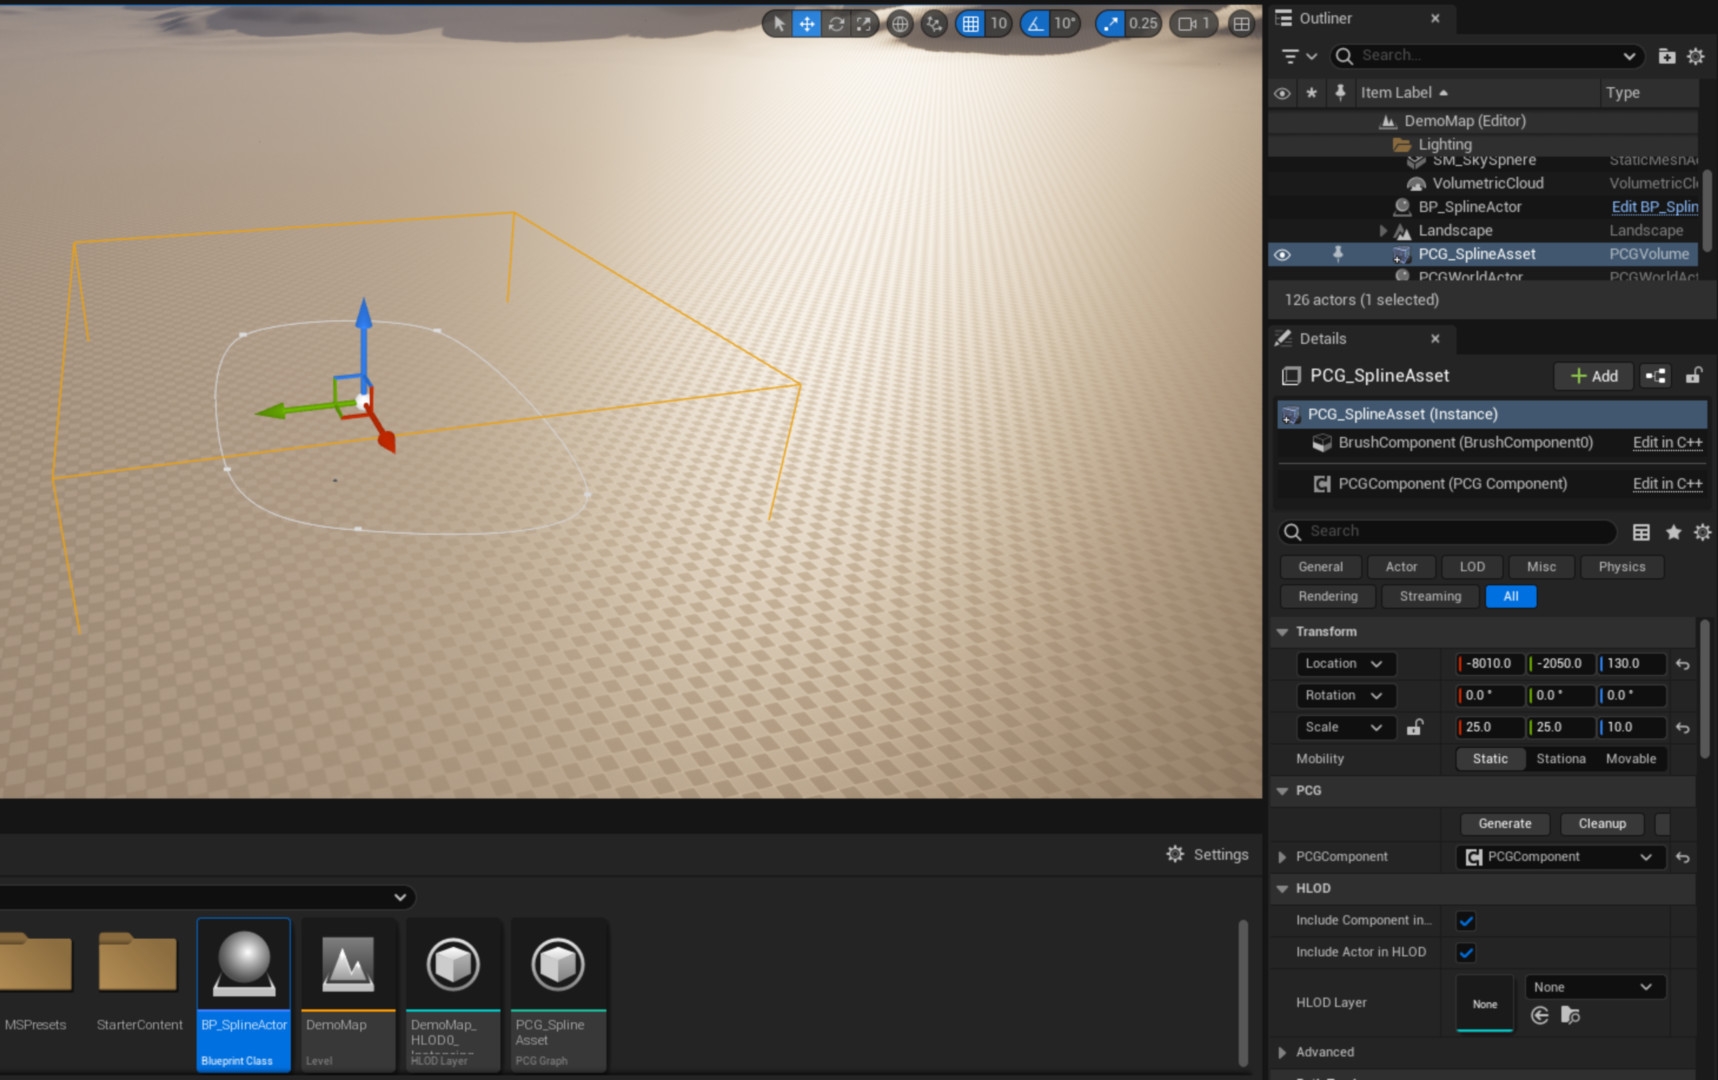Select the rotate transform tool in viewport
This screenshot has width=1718, height=1080.
point(836,24)
